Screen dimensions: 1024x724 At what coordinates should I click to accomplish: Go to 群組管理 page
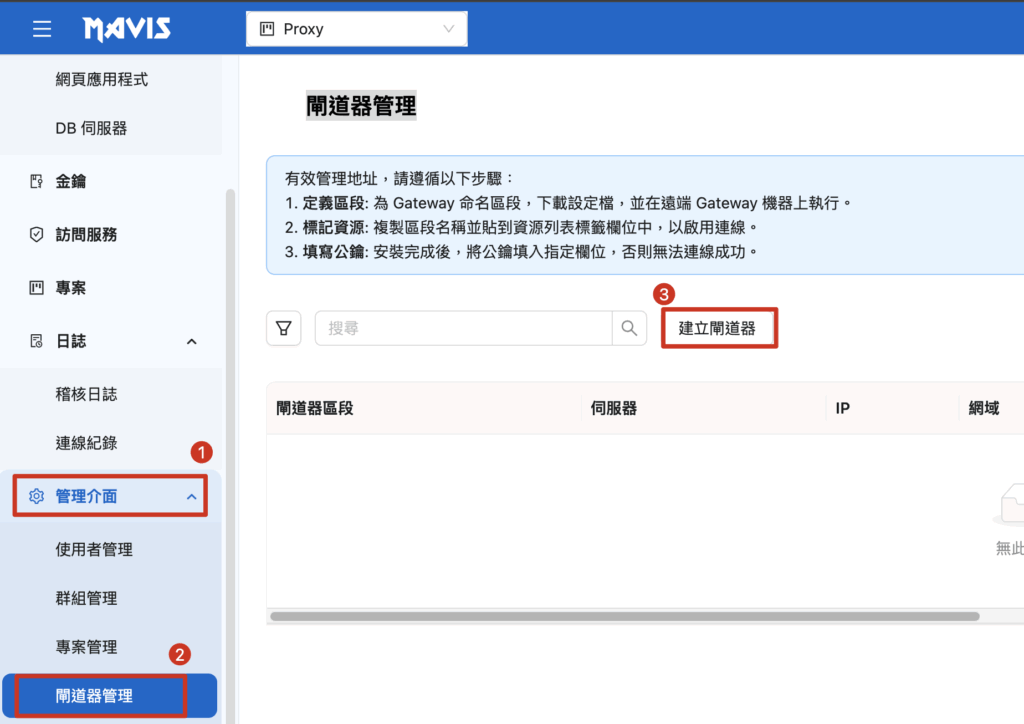[x=86, y=598]
